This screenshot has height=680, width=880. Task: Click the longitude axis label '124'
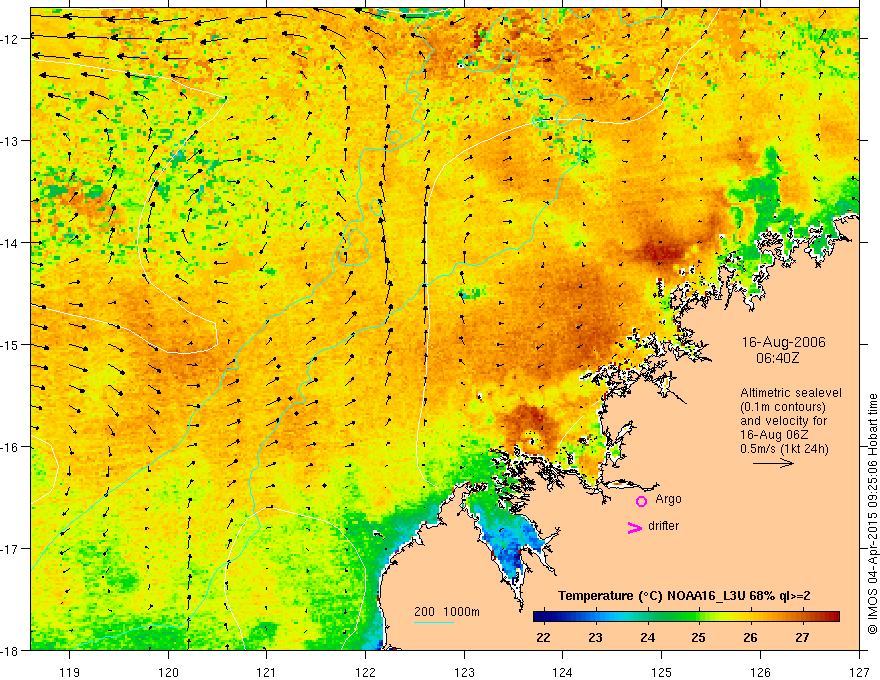[563, 672]
